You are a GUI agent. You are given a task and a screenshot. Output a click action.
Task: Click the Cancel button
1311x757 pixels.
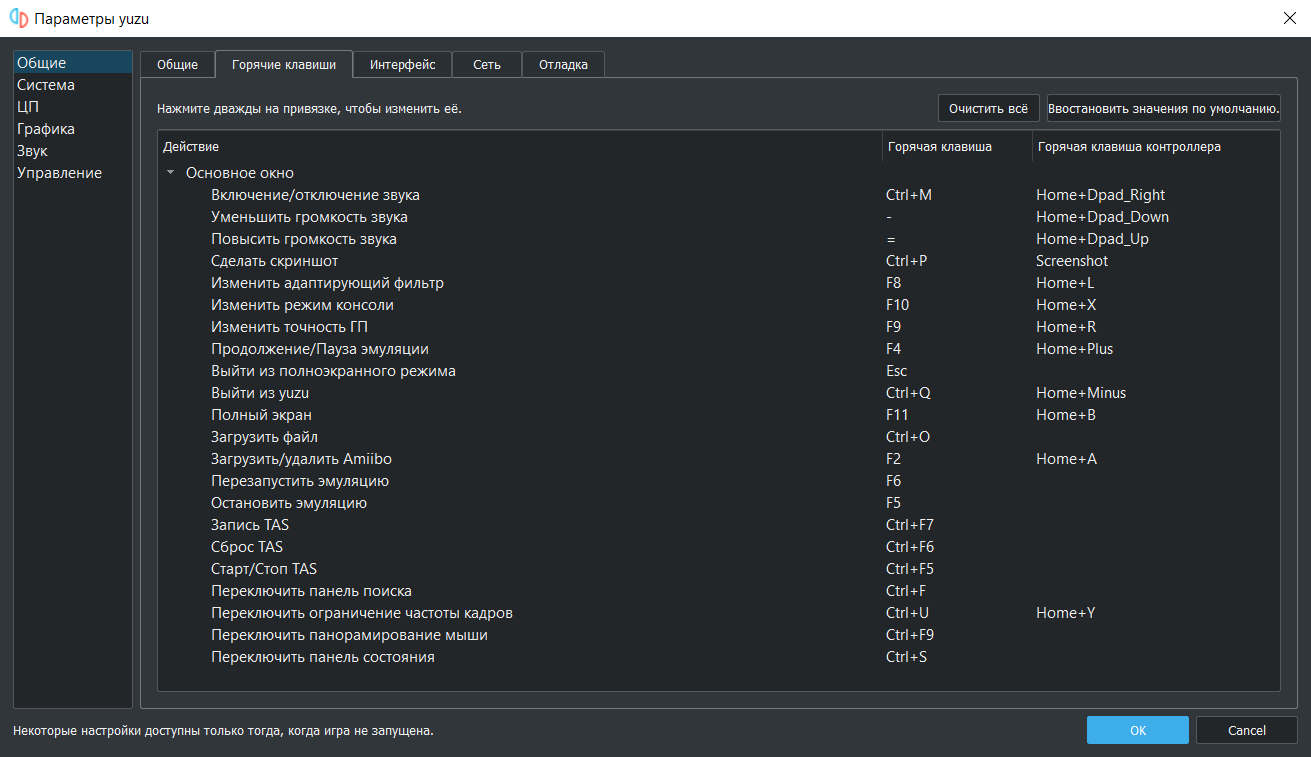[x=1247, y=730]
